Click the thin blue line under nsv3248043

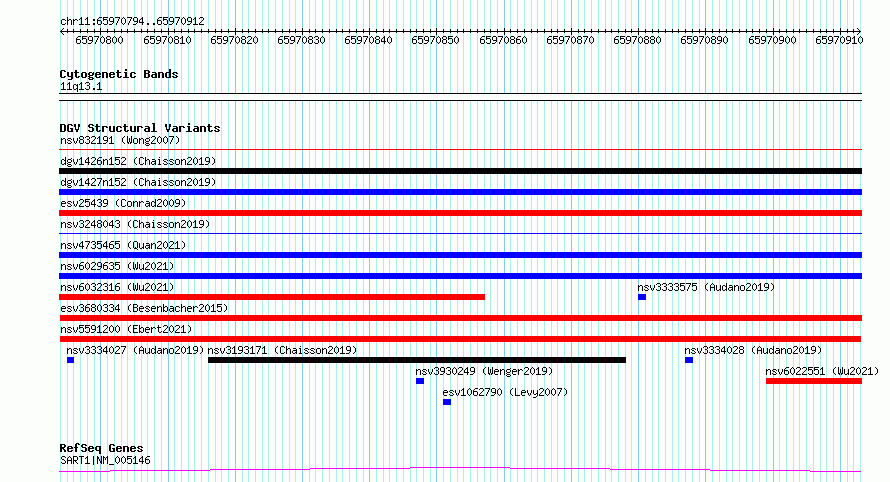[460, 233]
